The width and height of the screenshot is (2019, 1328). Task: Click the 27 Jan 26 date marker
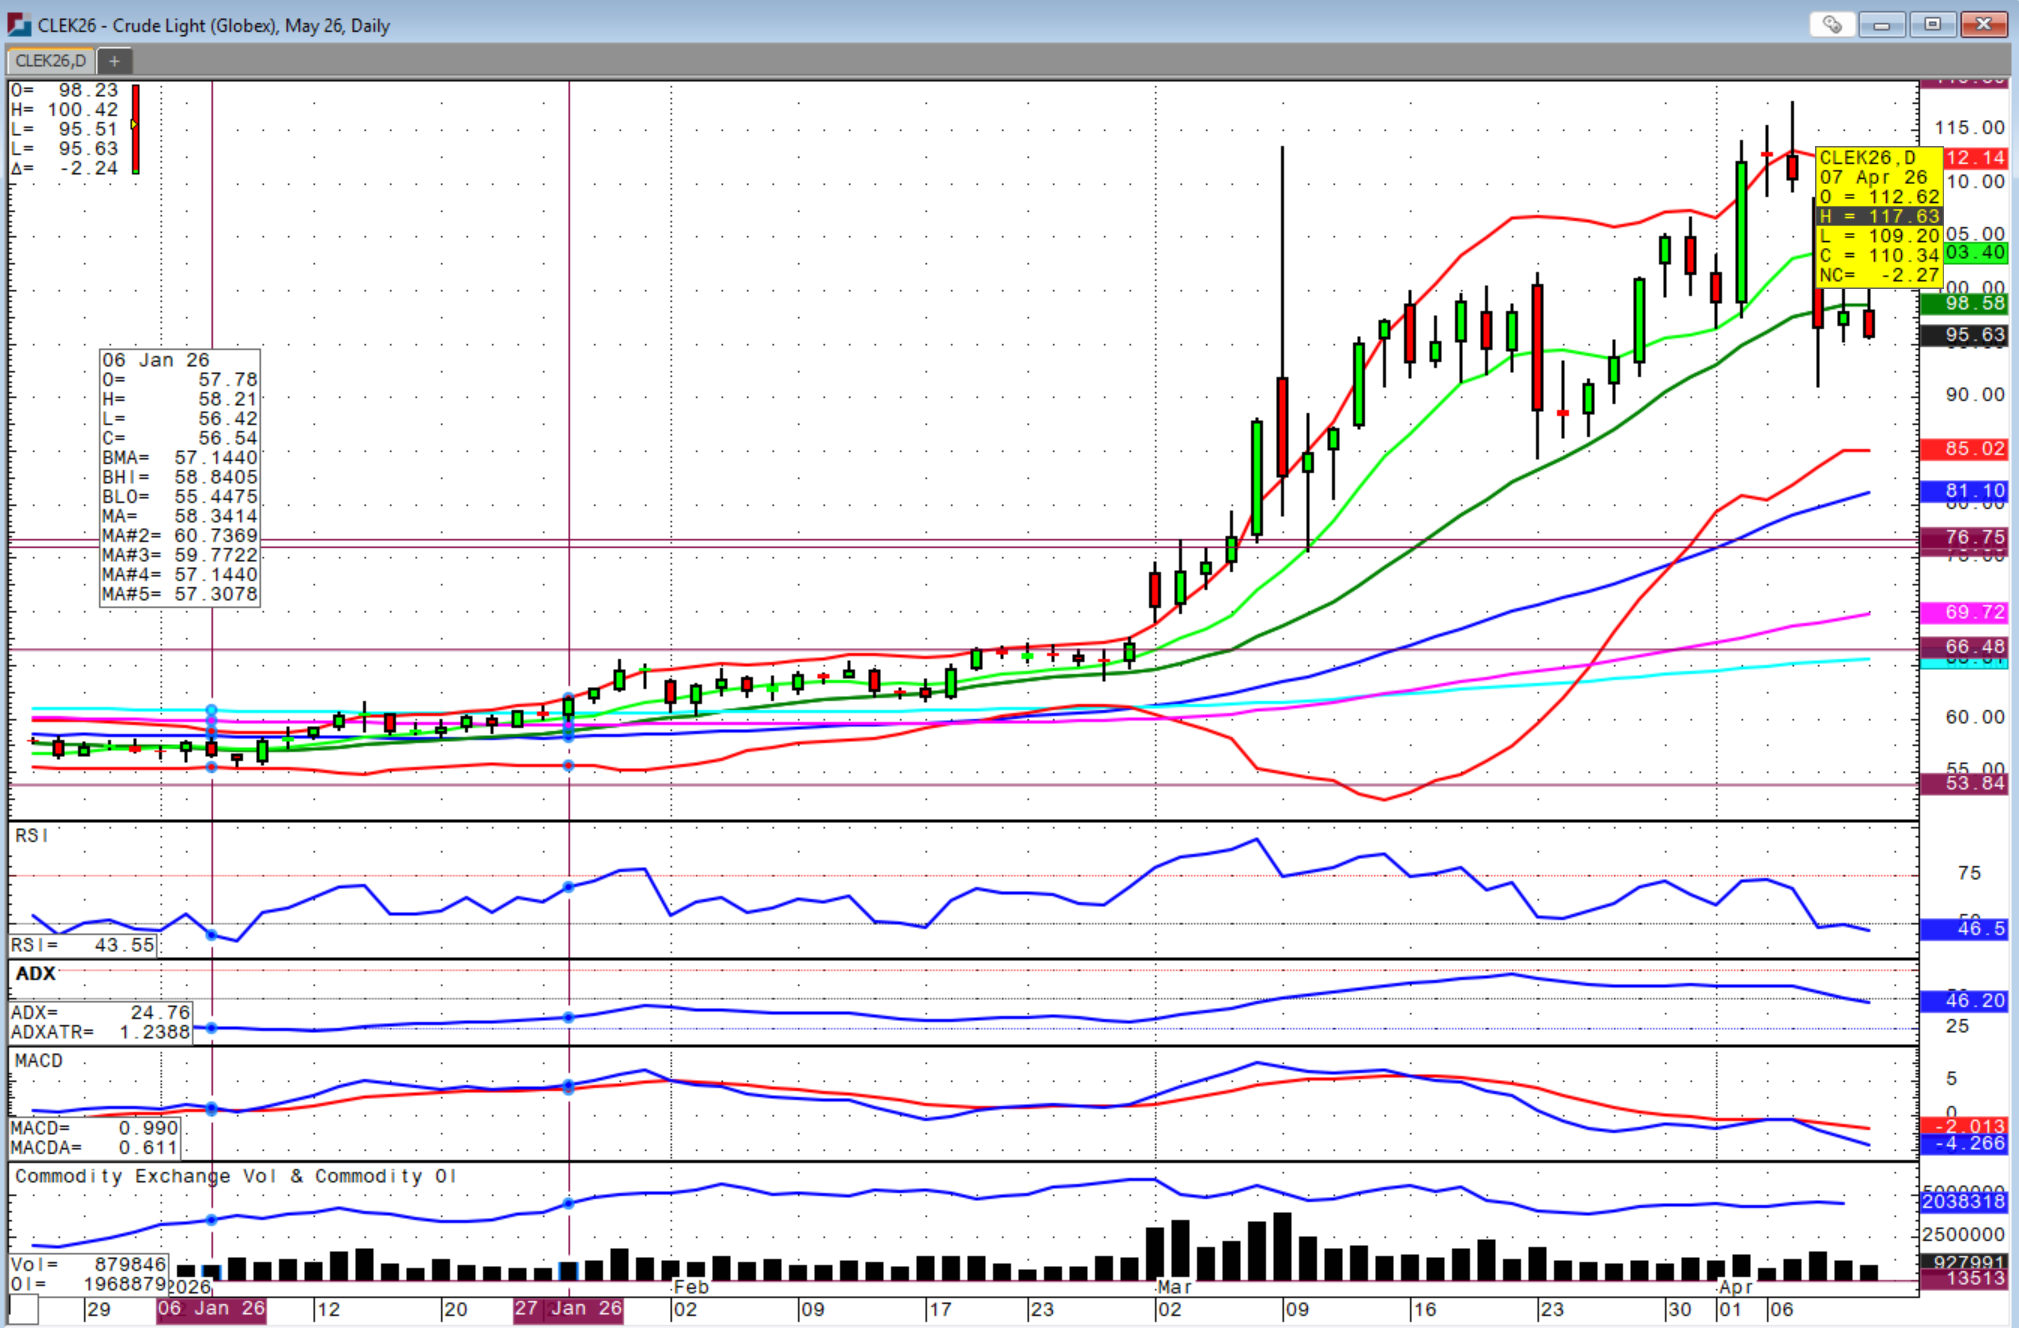[x=568, y=1309]
